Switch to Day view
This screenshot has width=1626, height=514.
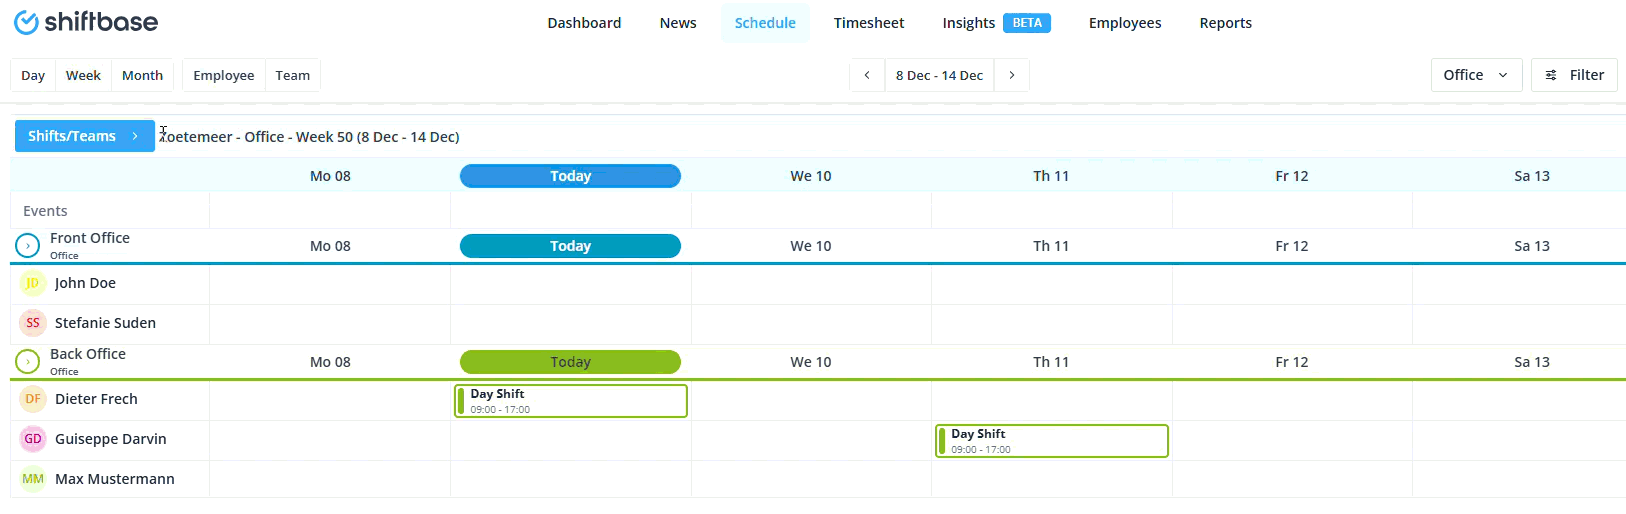click(x=33, y=75)
